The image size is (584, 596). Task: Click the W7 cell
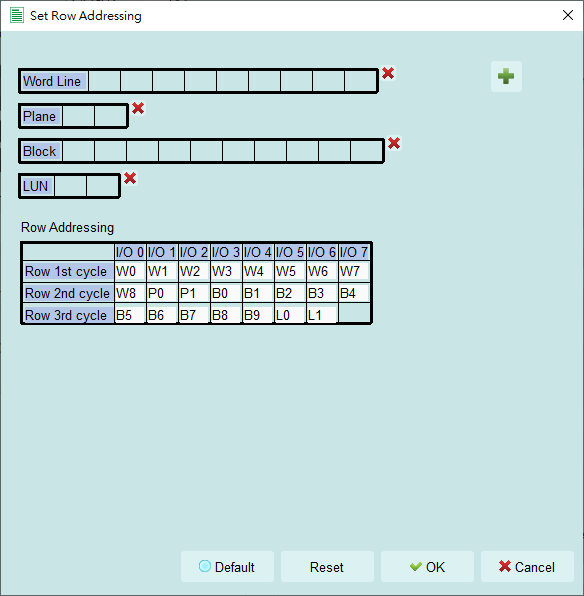click(x=354, y=271)
